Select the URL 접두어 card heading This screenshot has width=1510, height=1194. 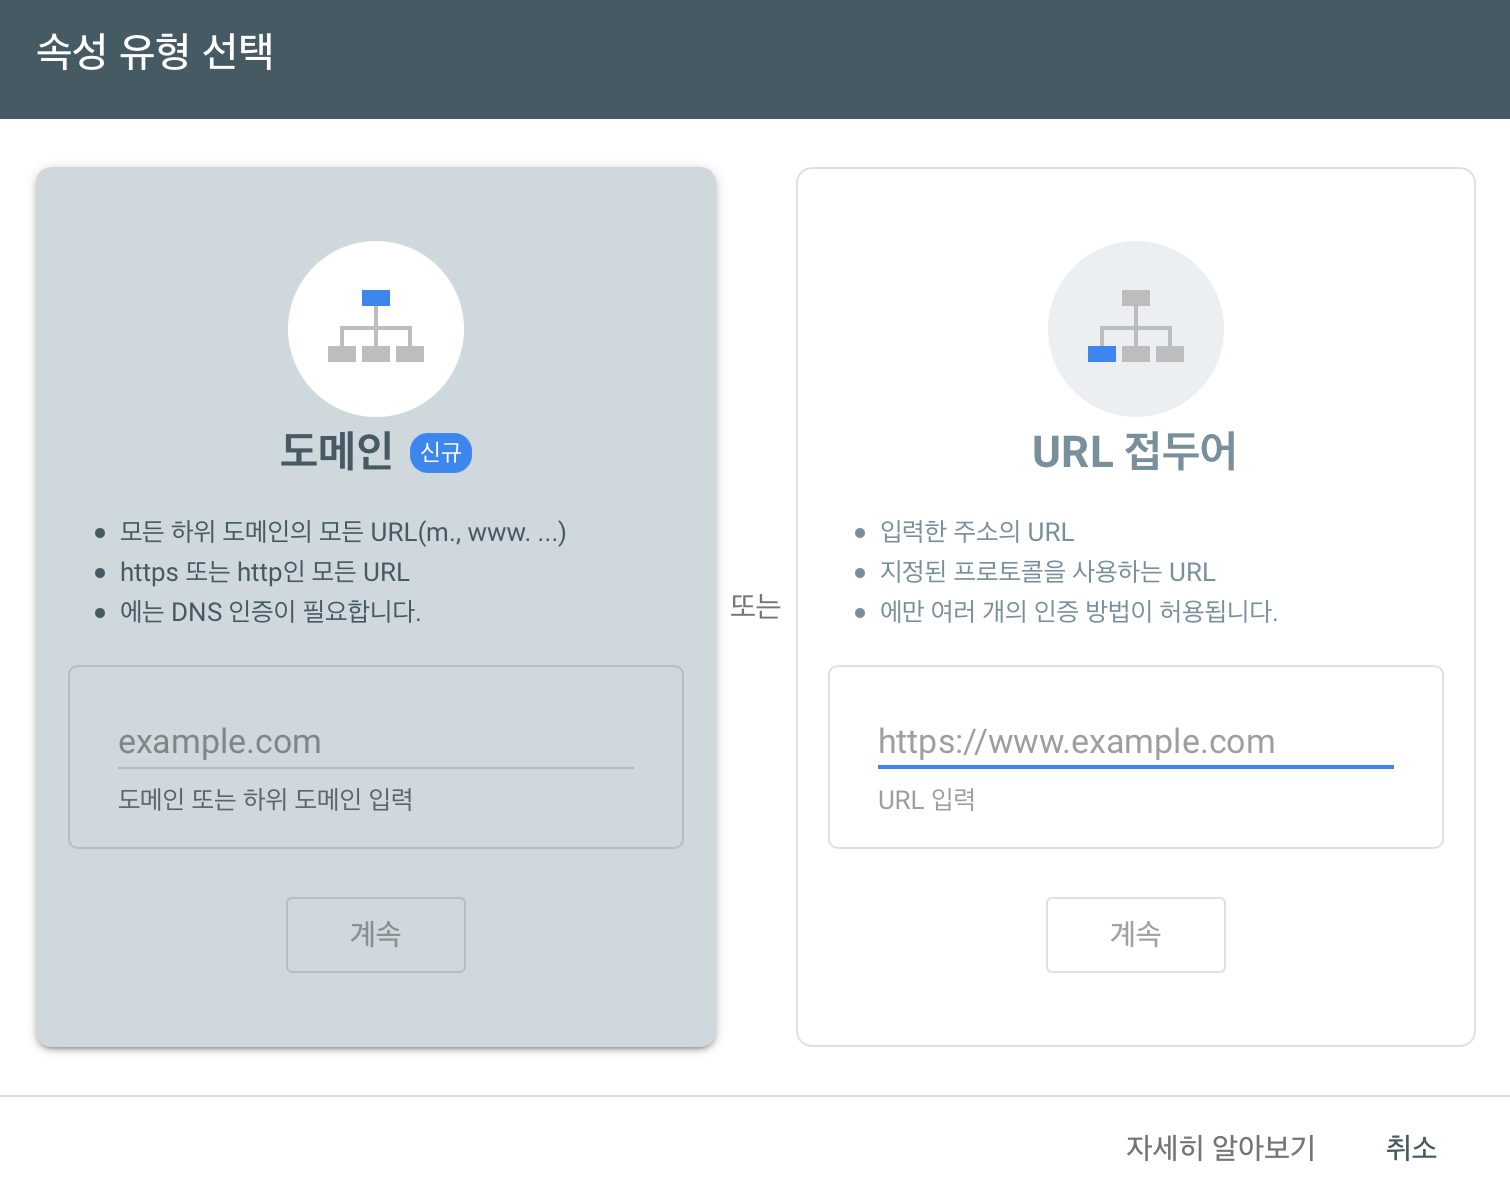coord(1135,451)
